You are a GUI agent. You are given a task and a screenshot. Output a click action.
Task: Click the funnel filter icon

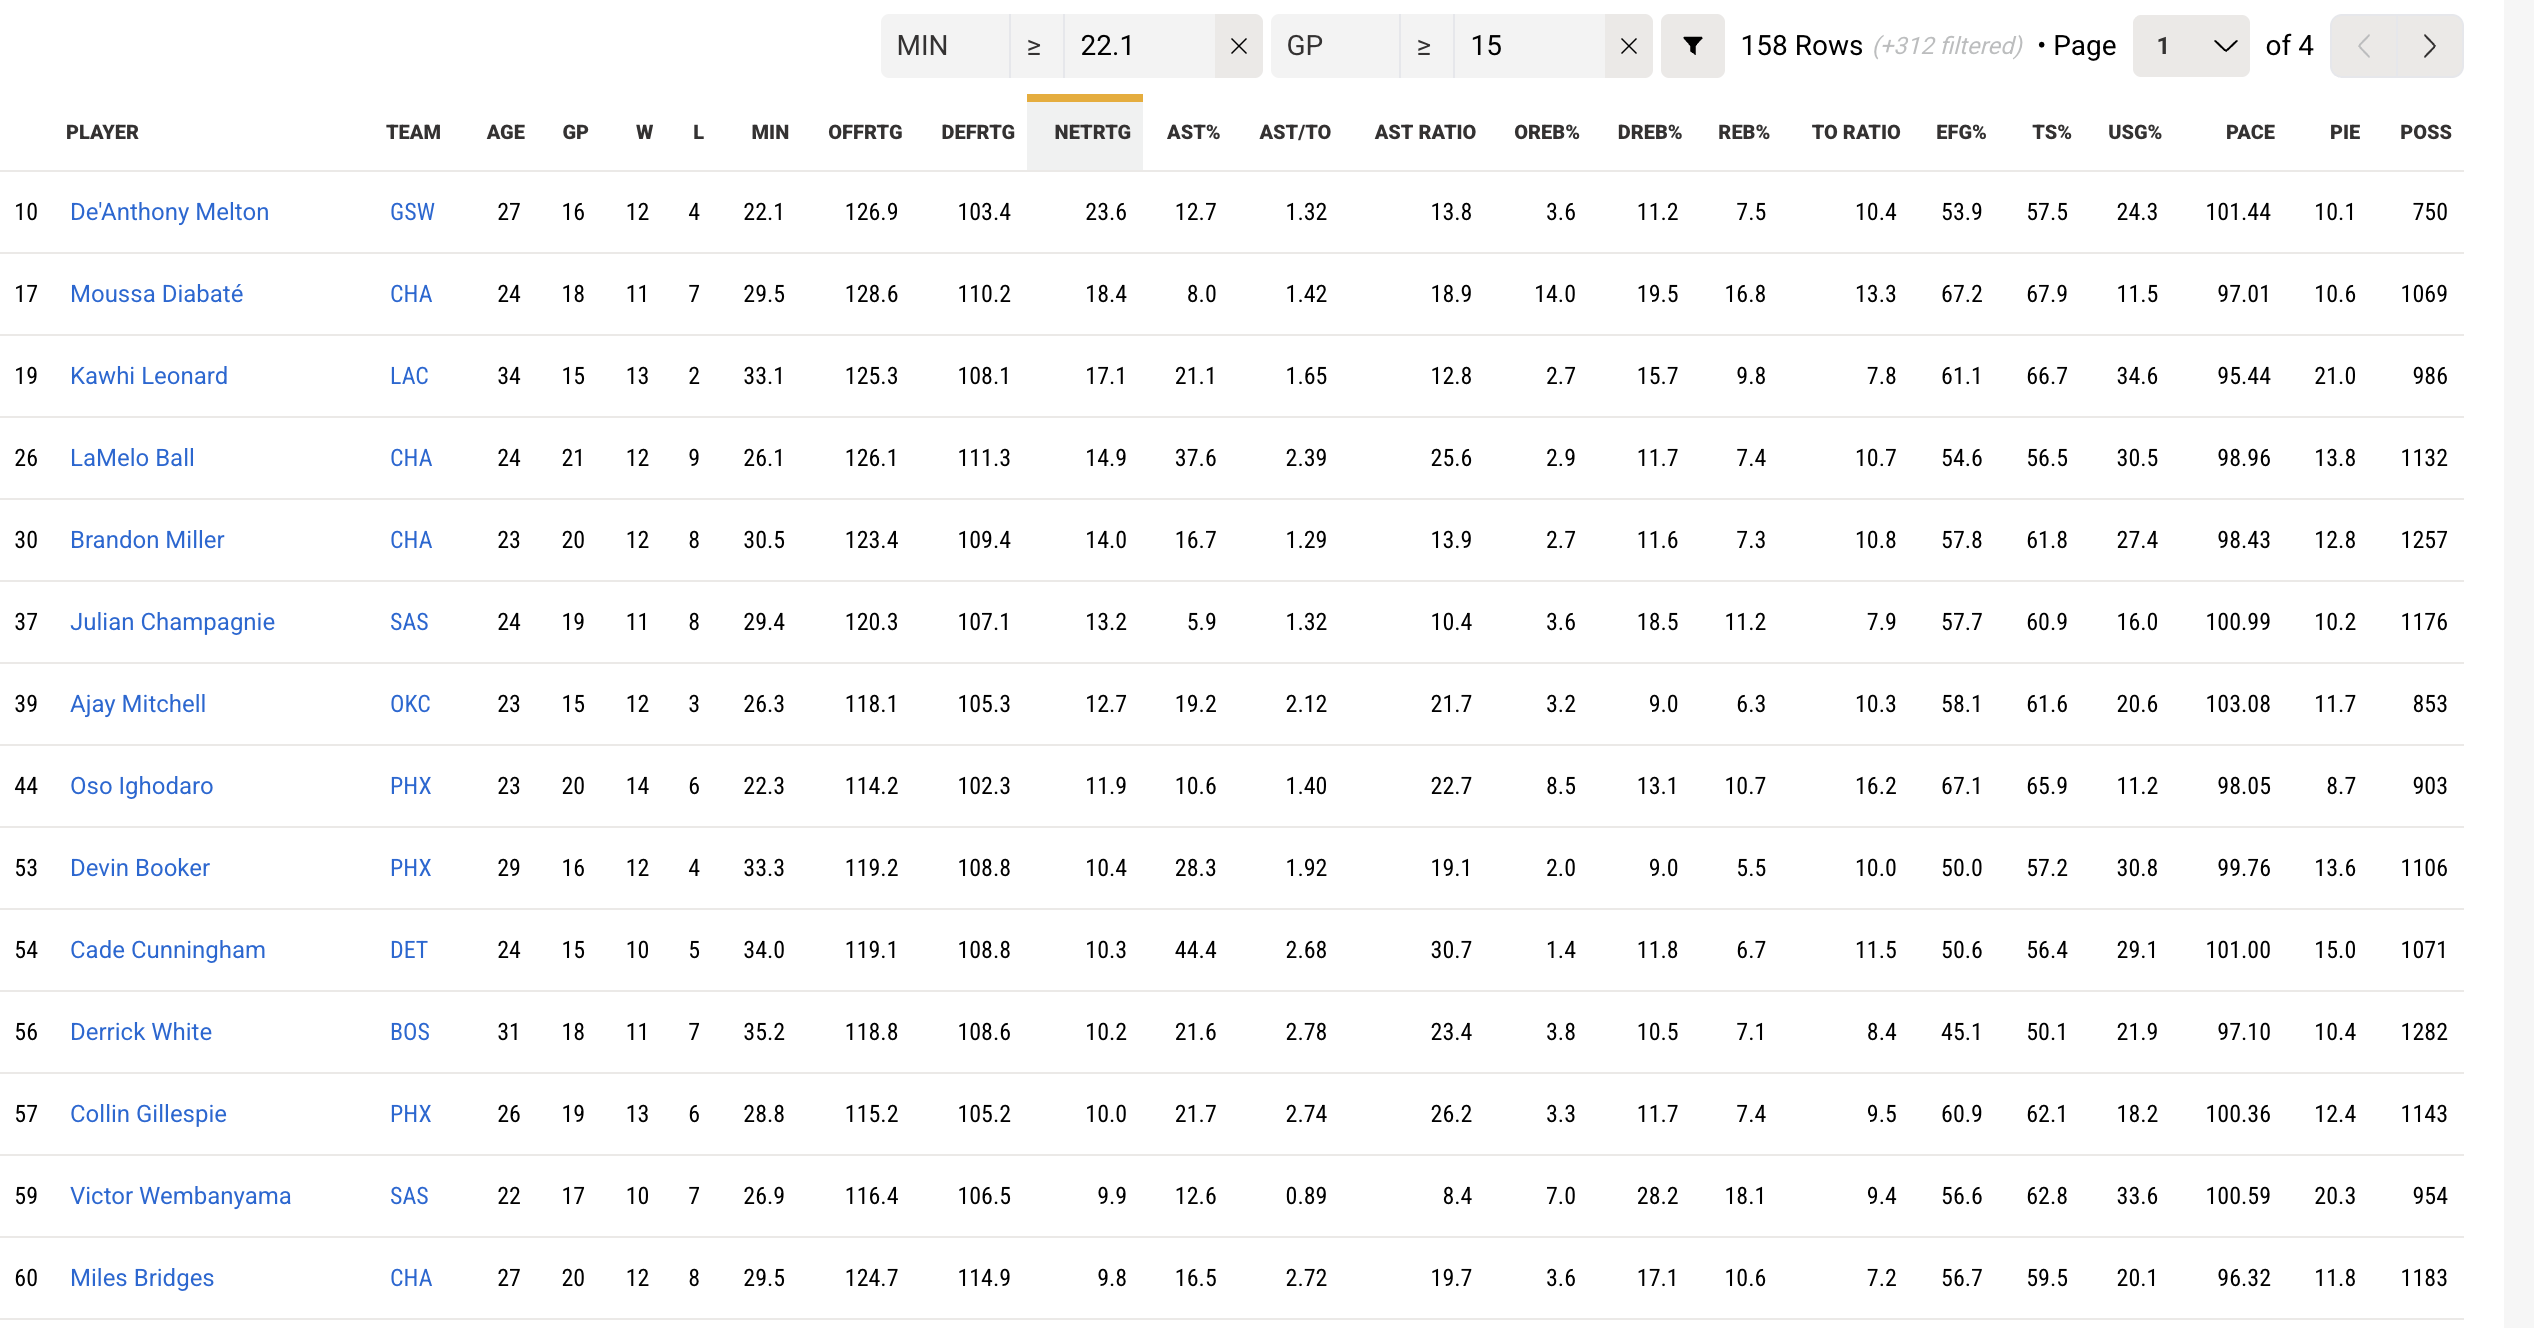pos(1692,46)
